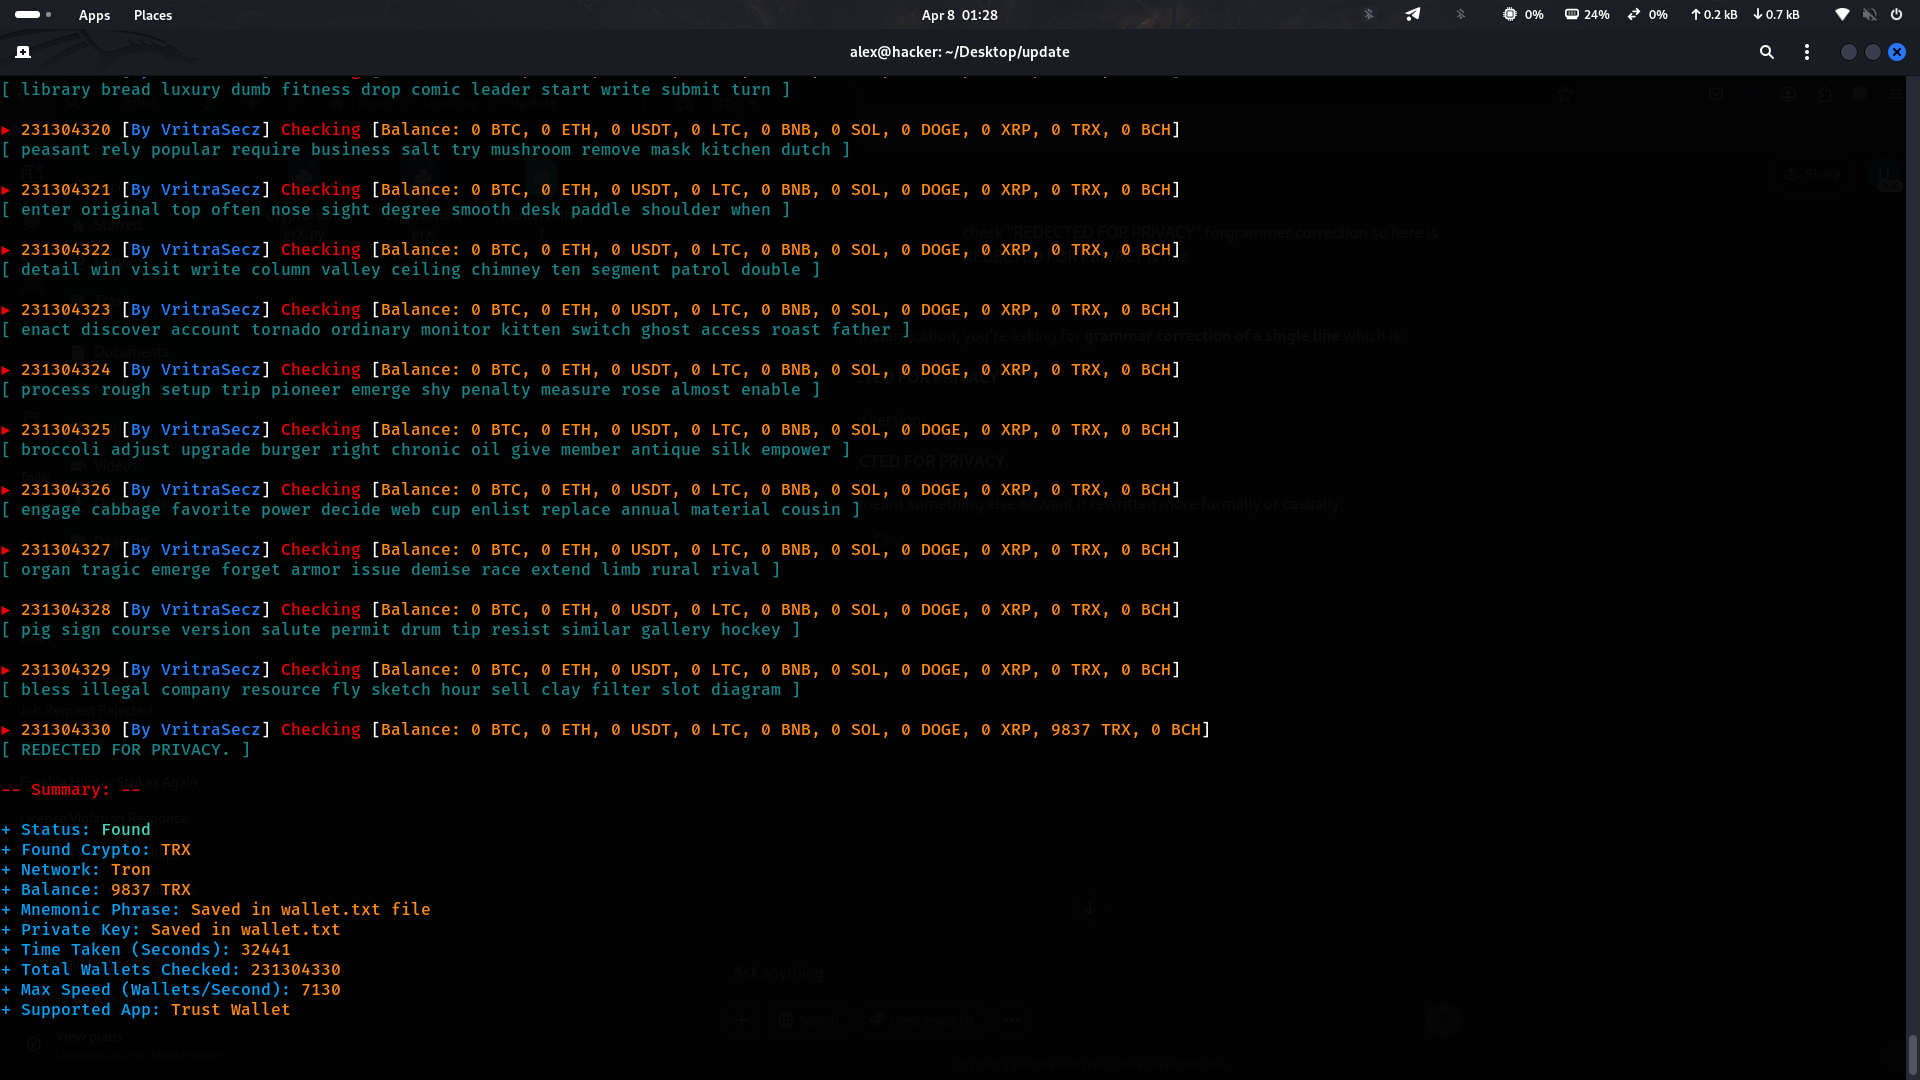Click 'Time Taken (Seconds): 32441' line
1920x1080 pixels.
pos(146,950)
